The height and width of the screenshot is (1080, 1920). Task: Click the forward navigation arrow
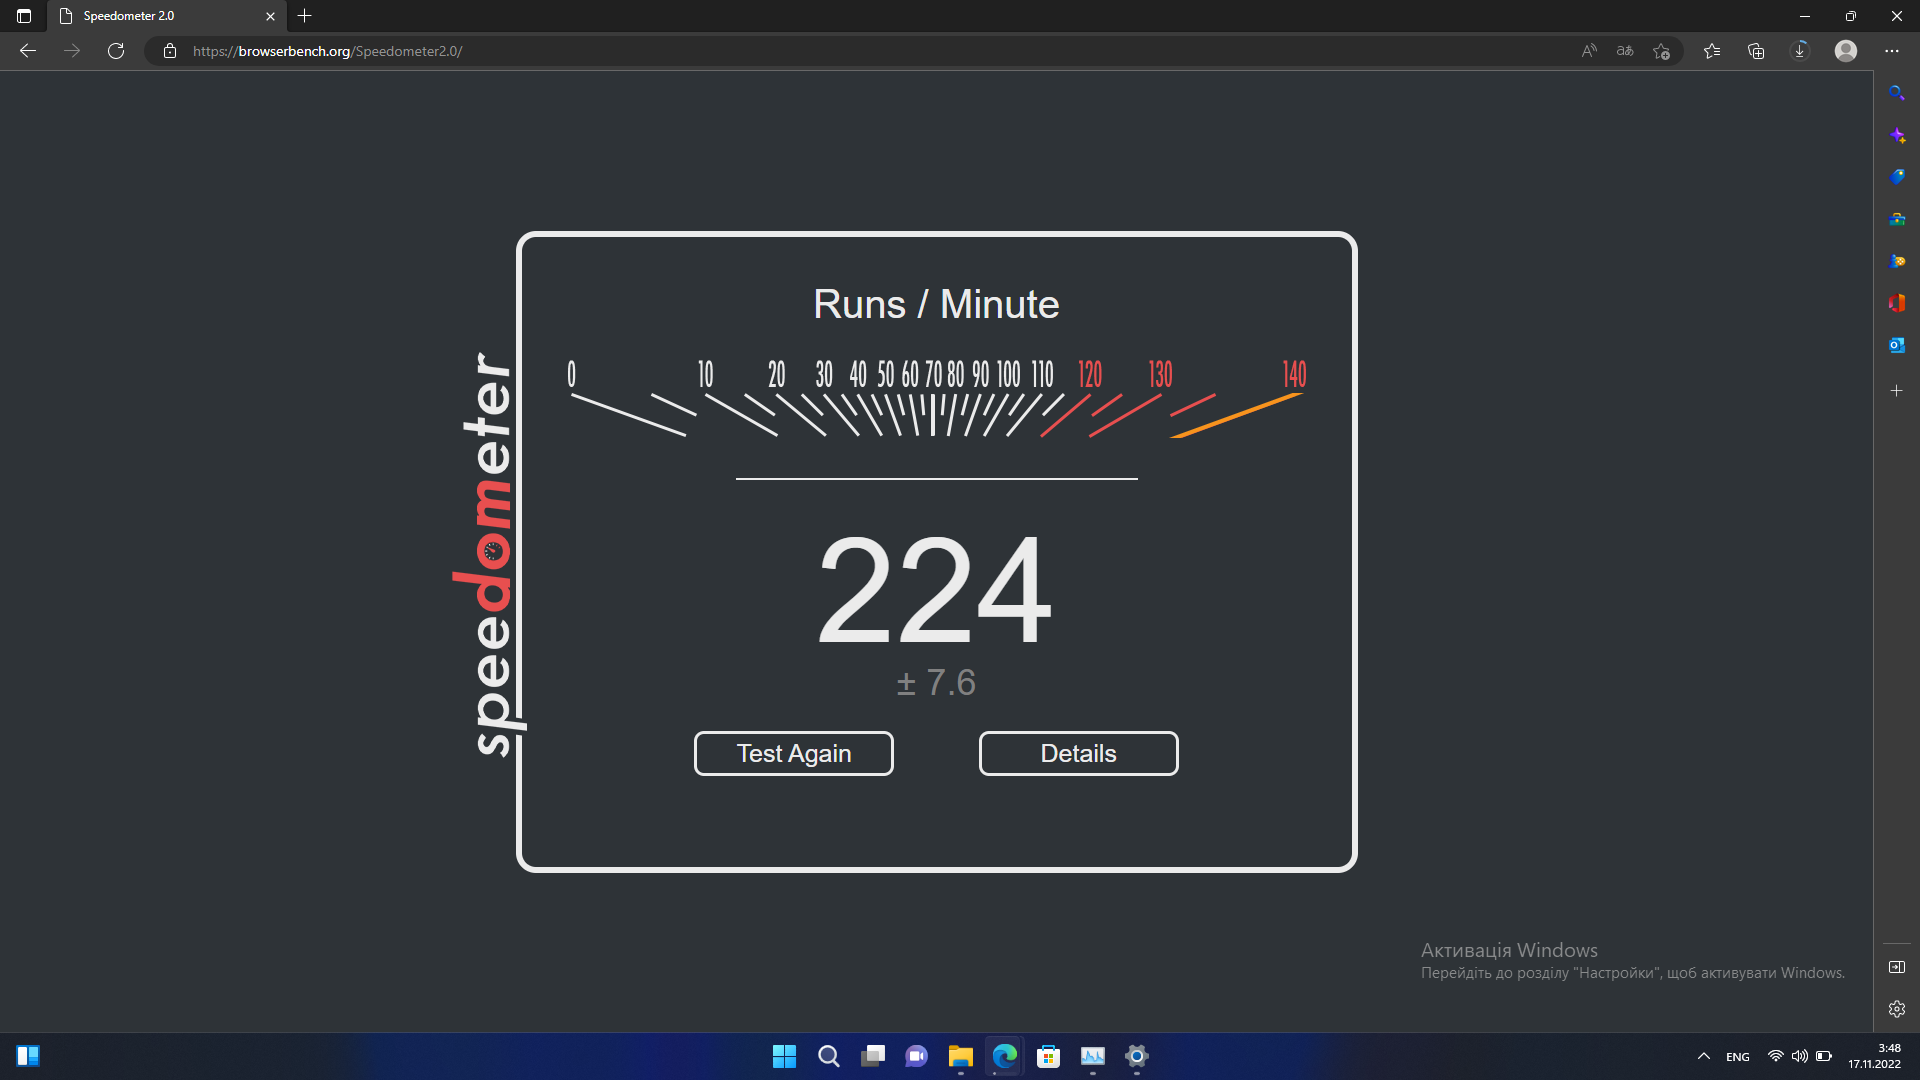[x=72, y=51]
